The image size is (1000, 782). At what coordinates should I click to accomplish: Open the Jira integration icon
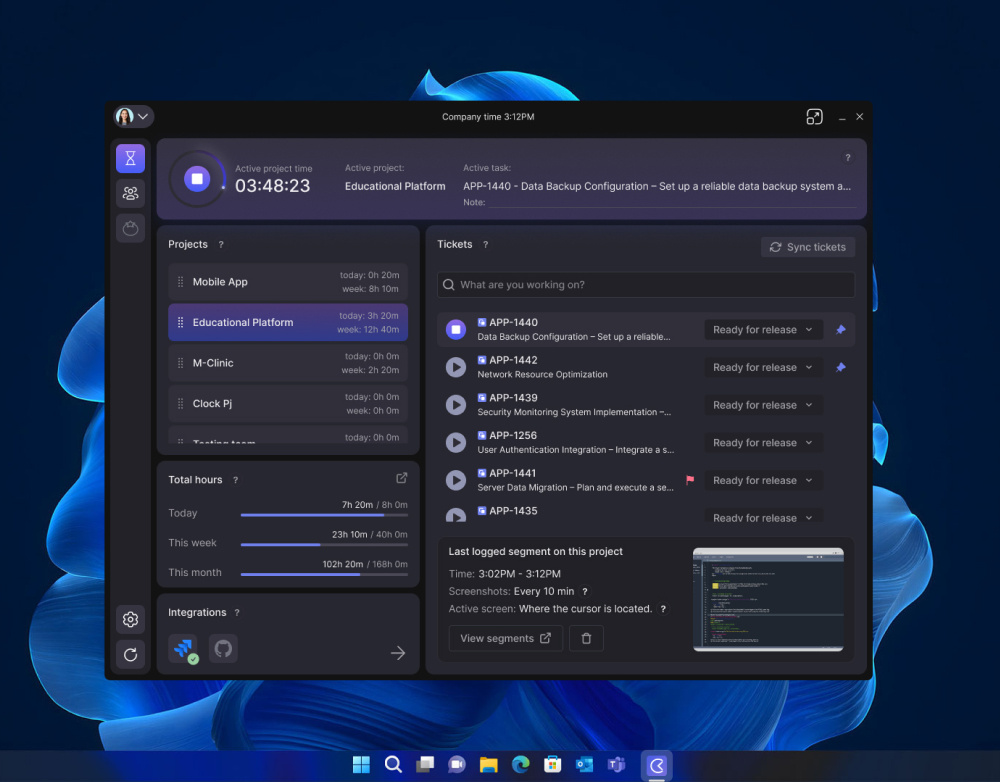click(x=183, y=649)
